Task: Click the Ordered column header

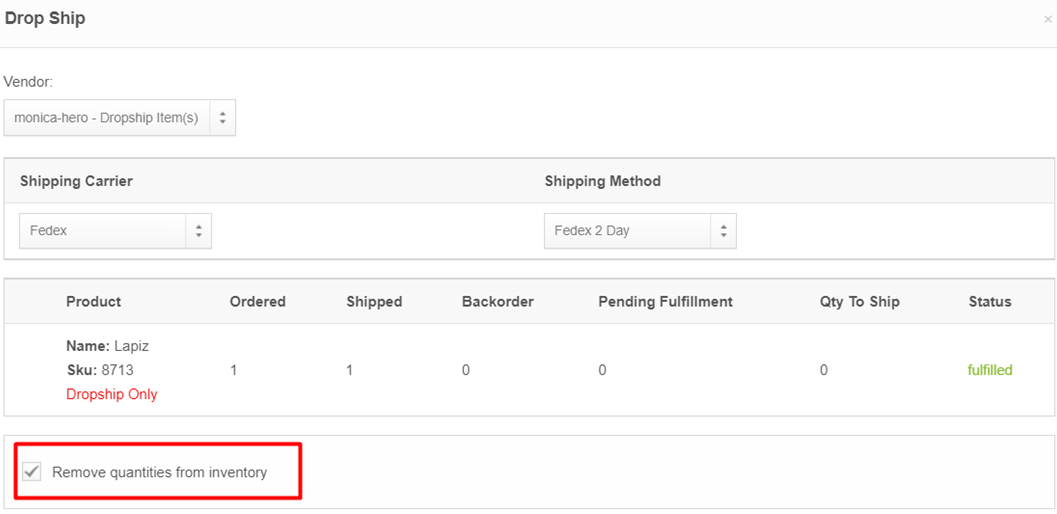Action: pyautogui.click(x=257, y=302)
